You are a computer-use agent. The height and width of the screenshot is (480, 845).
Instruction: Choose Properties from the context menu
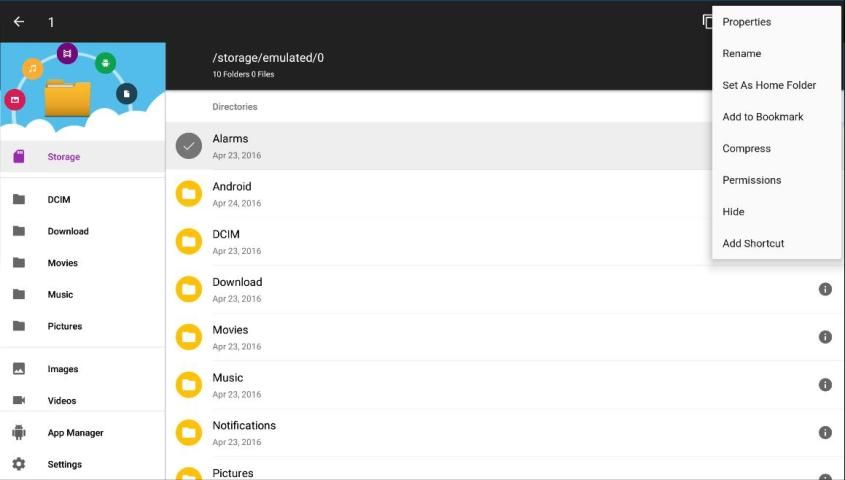747,22
